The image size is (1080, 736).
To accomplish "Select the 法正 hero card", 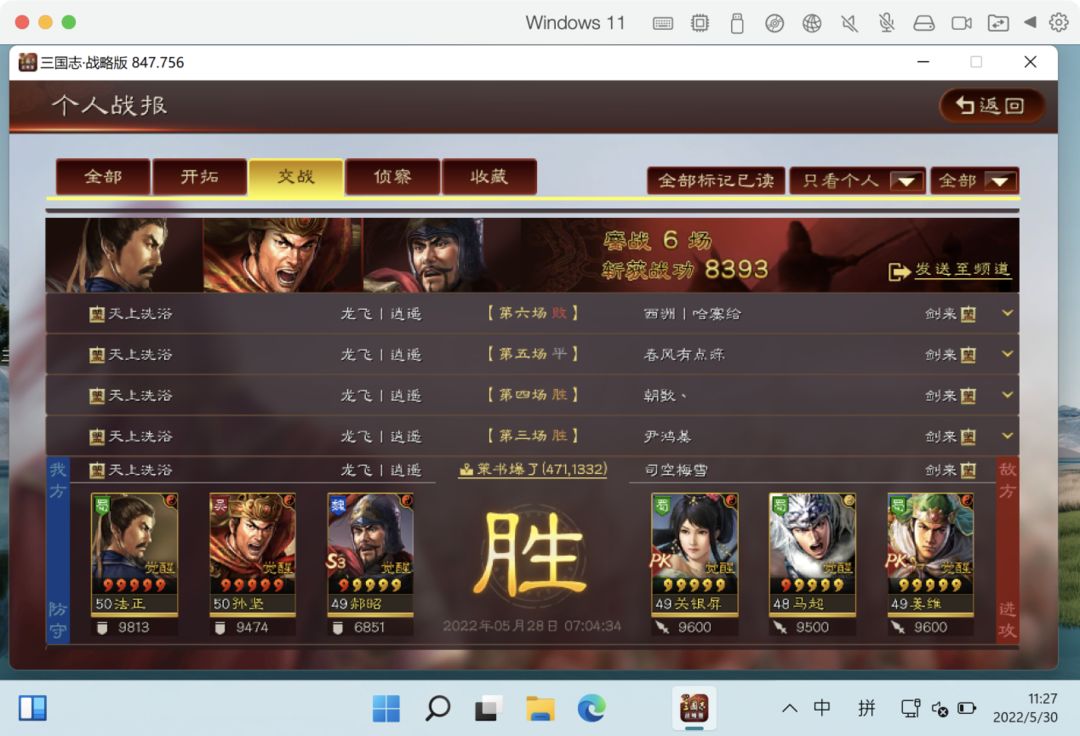I will [x=134, y=554].
